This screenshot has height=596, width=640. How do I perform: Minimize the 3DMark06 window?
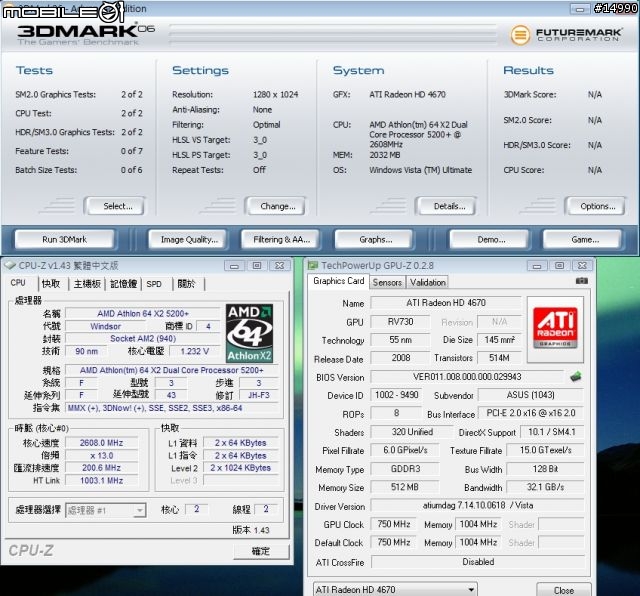coord(580,9)
